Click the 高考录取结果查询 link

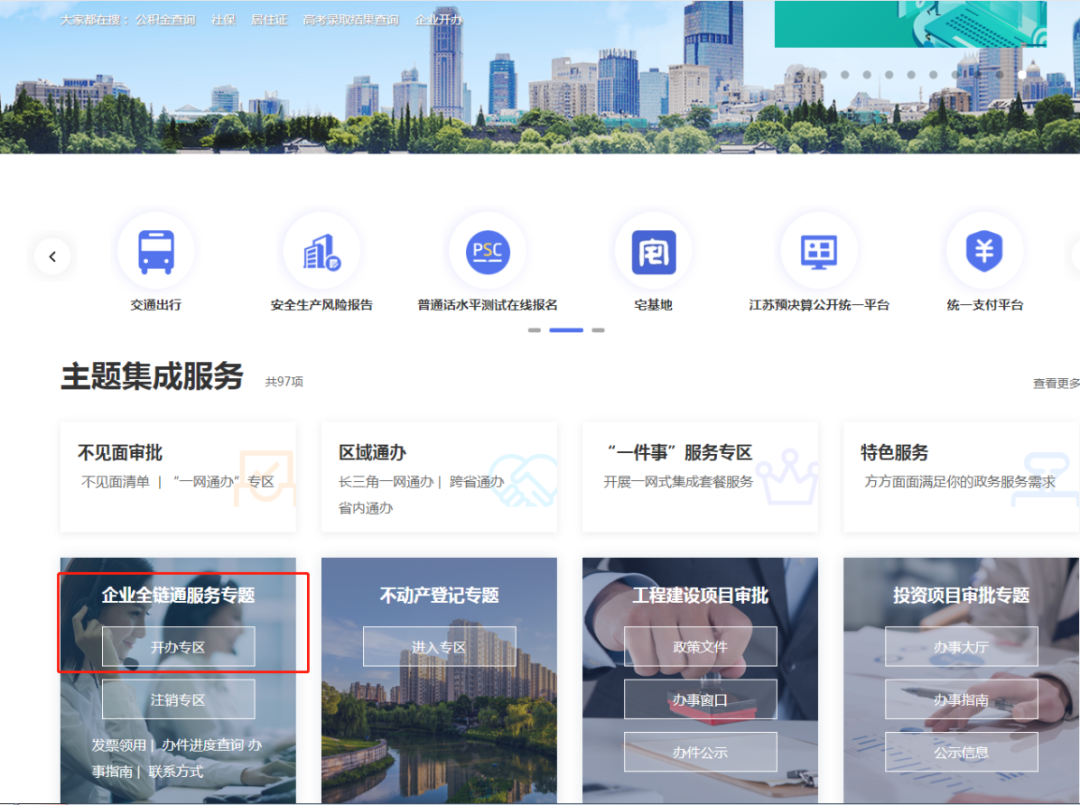coord(351,20)
